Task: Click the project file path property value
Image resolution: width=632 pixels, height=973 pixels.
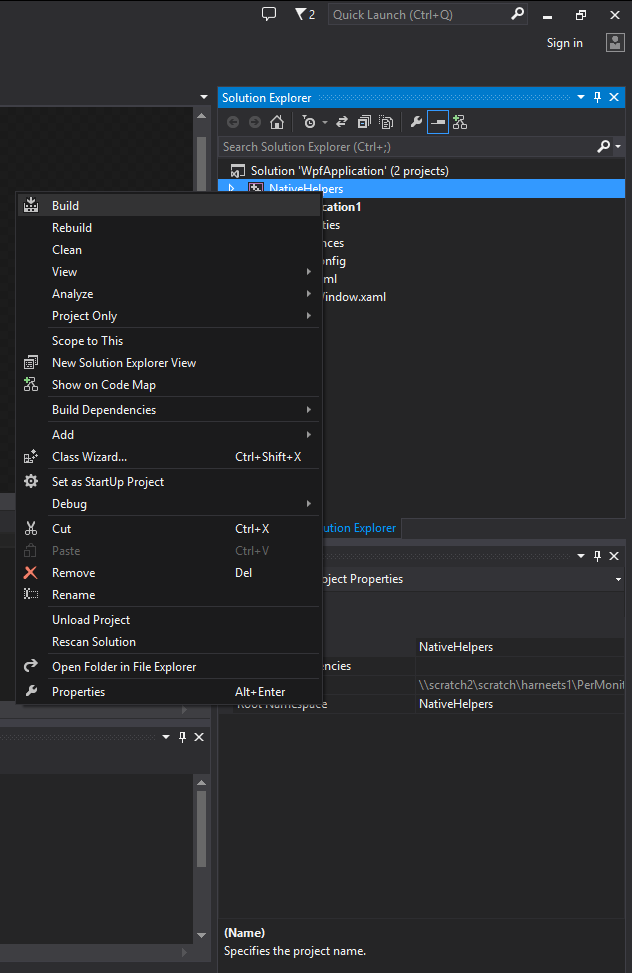Action: coord(520,684)
